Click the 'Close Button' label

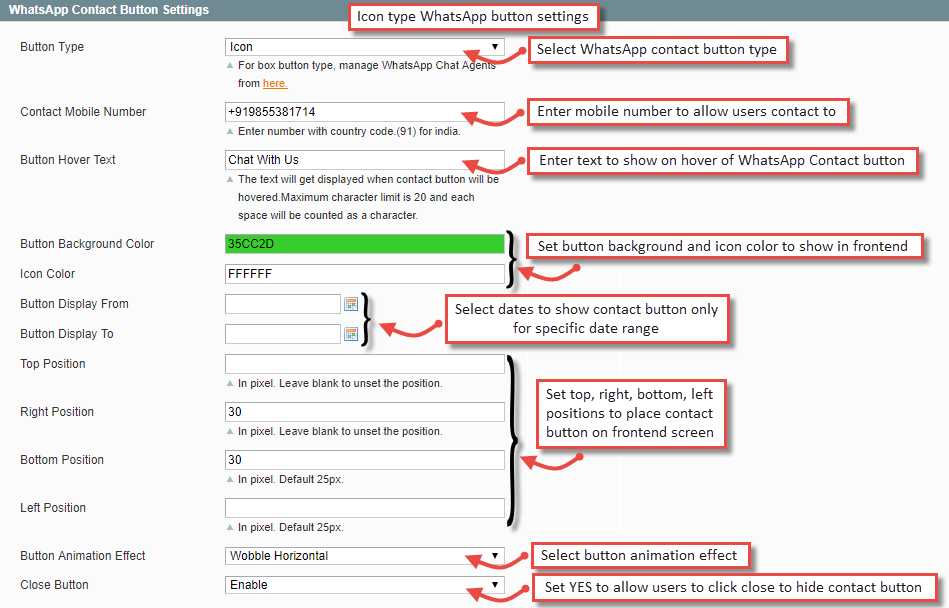point(54,585)
